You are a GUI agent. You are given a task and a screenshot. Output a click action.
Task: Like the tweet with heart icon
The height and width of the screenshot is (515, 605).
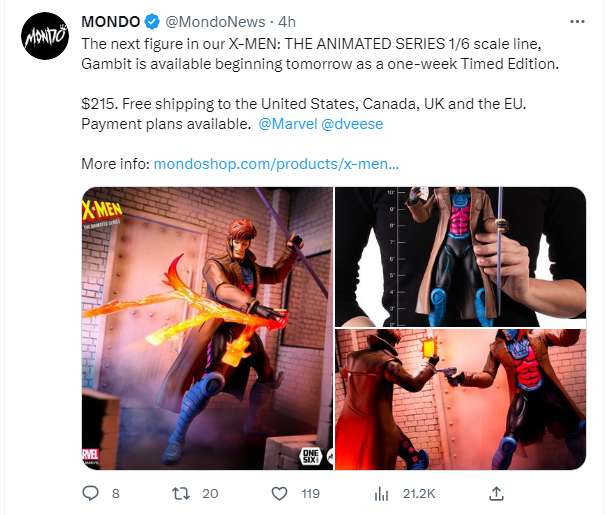[x=279, y=493]
